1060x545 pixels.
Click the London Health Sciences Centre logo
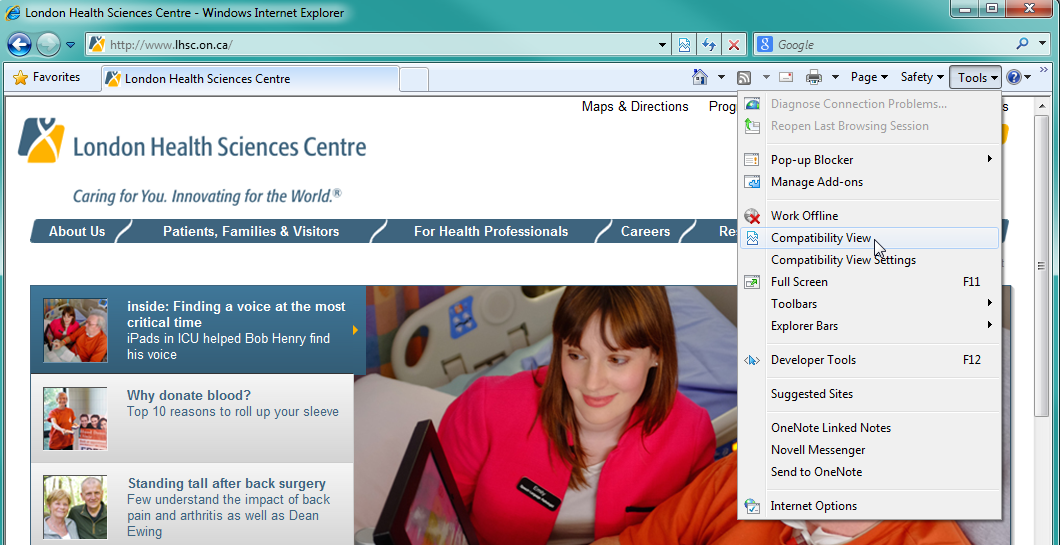(x=192, y=141)
